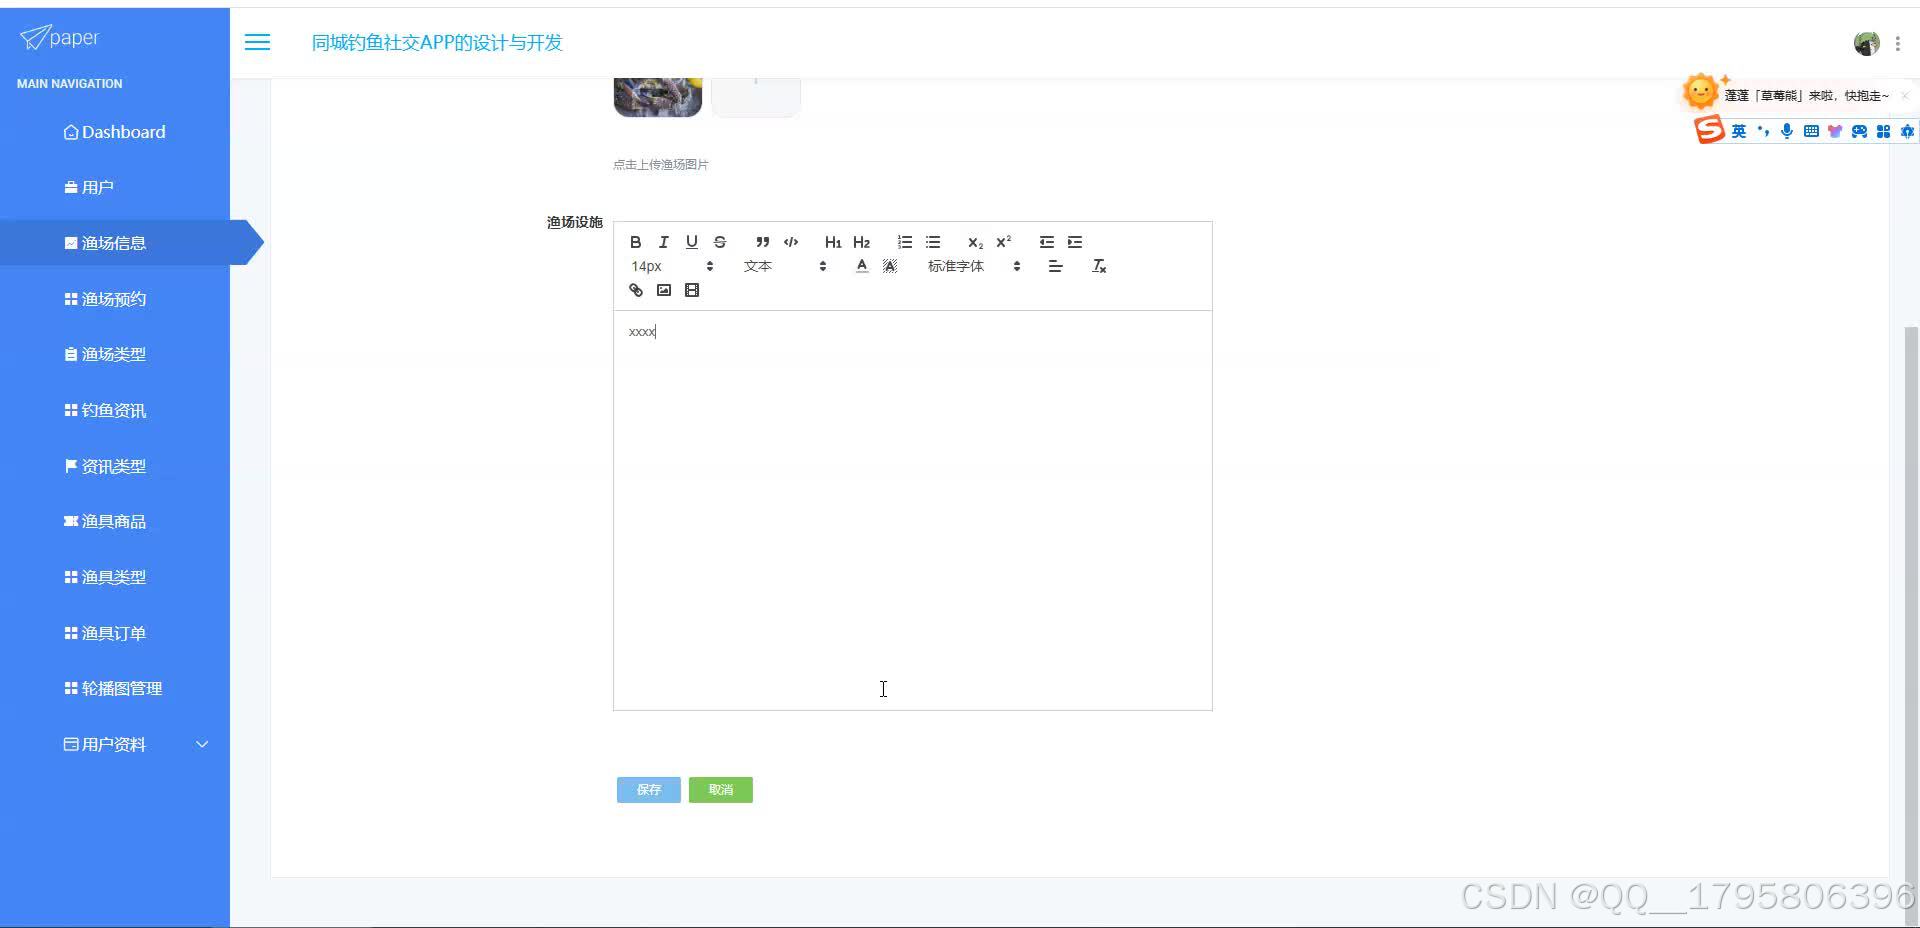
Task: Open the 文本 header style dropdown
Action: click(785, 266)
